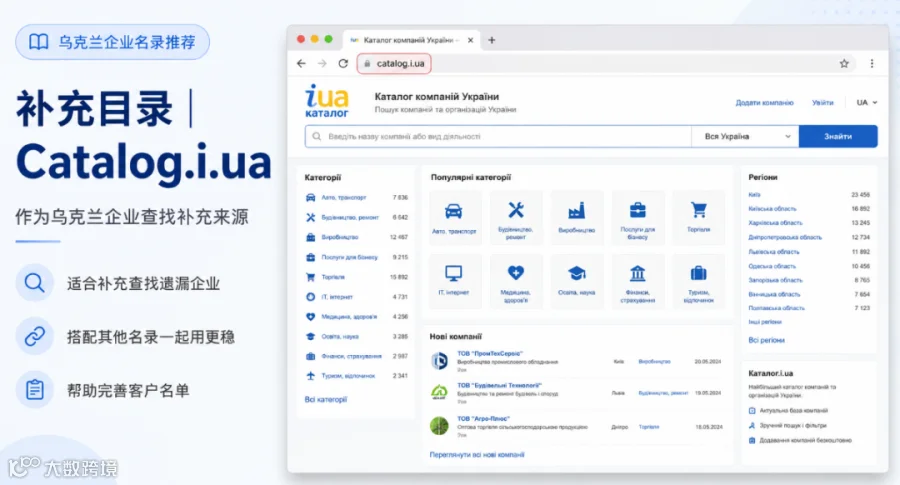
Task: Click Виробництво tag on ПромТехСервіс row
Action: [x=654, y=362]
